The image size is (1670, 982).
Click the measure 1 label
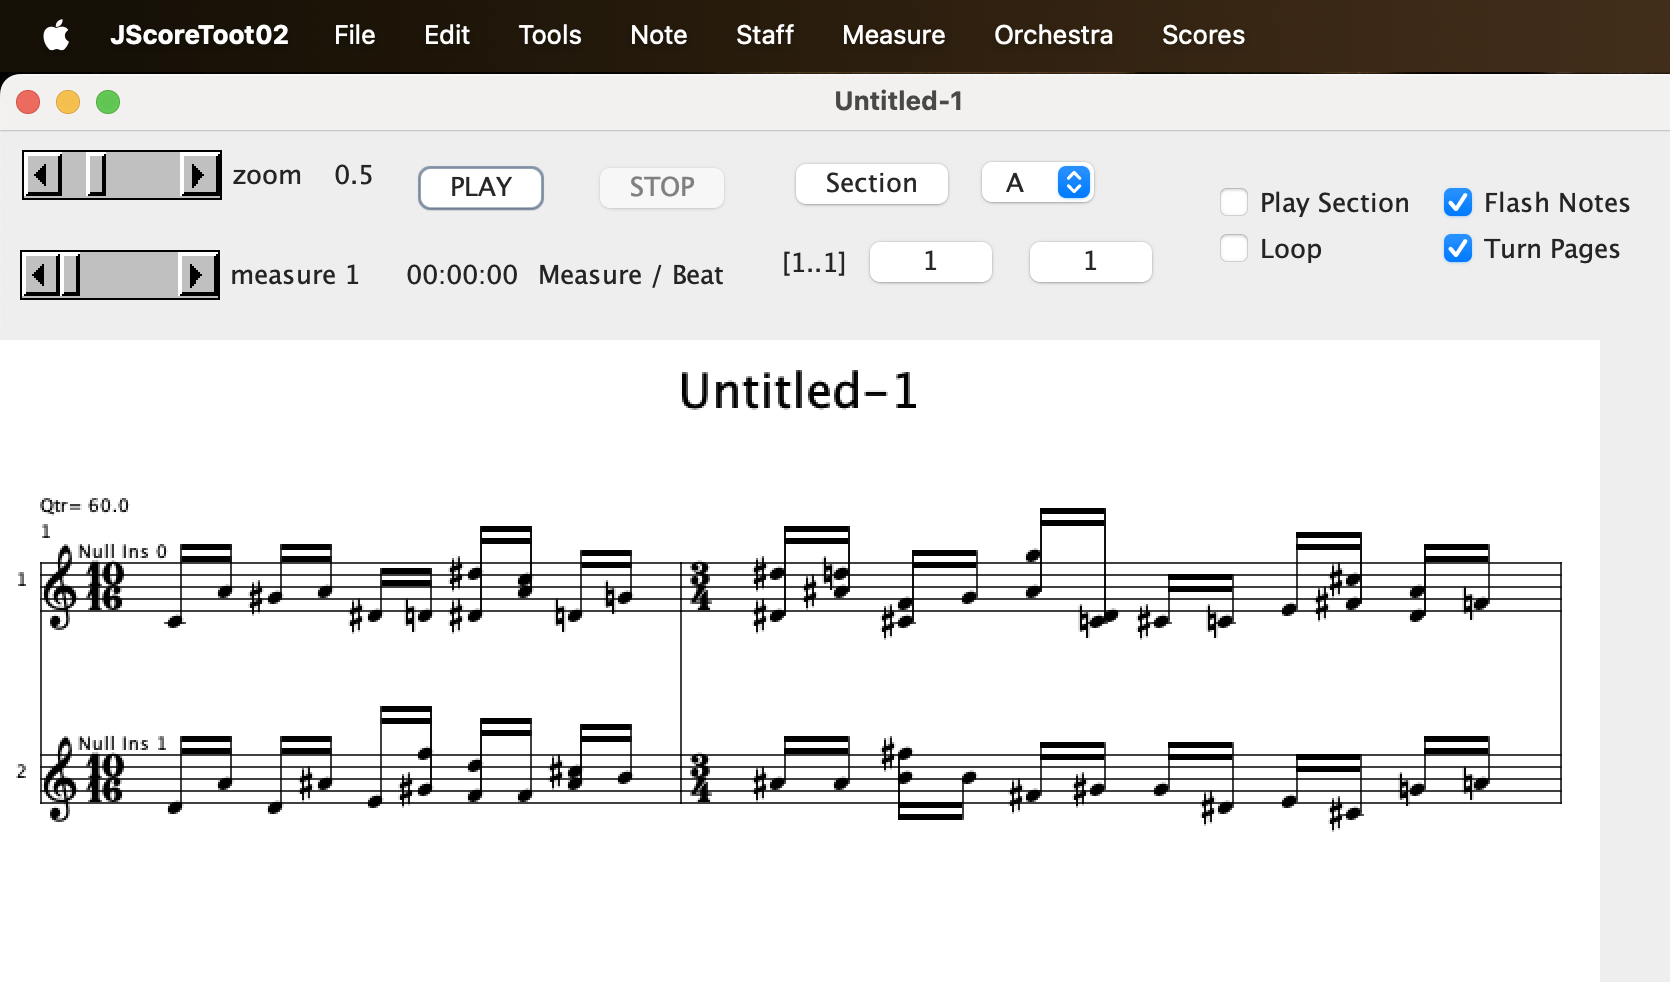(x=295, y=275)
